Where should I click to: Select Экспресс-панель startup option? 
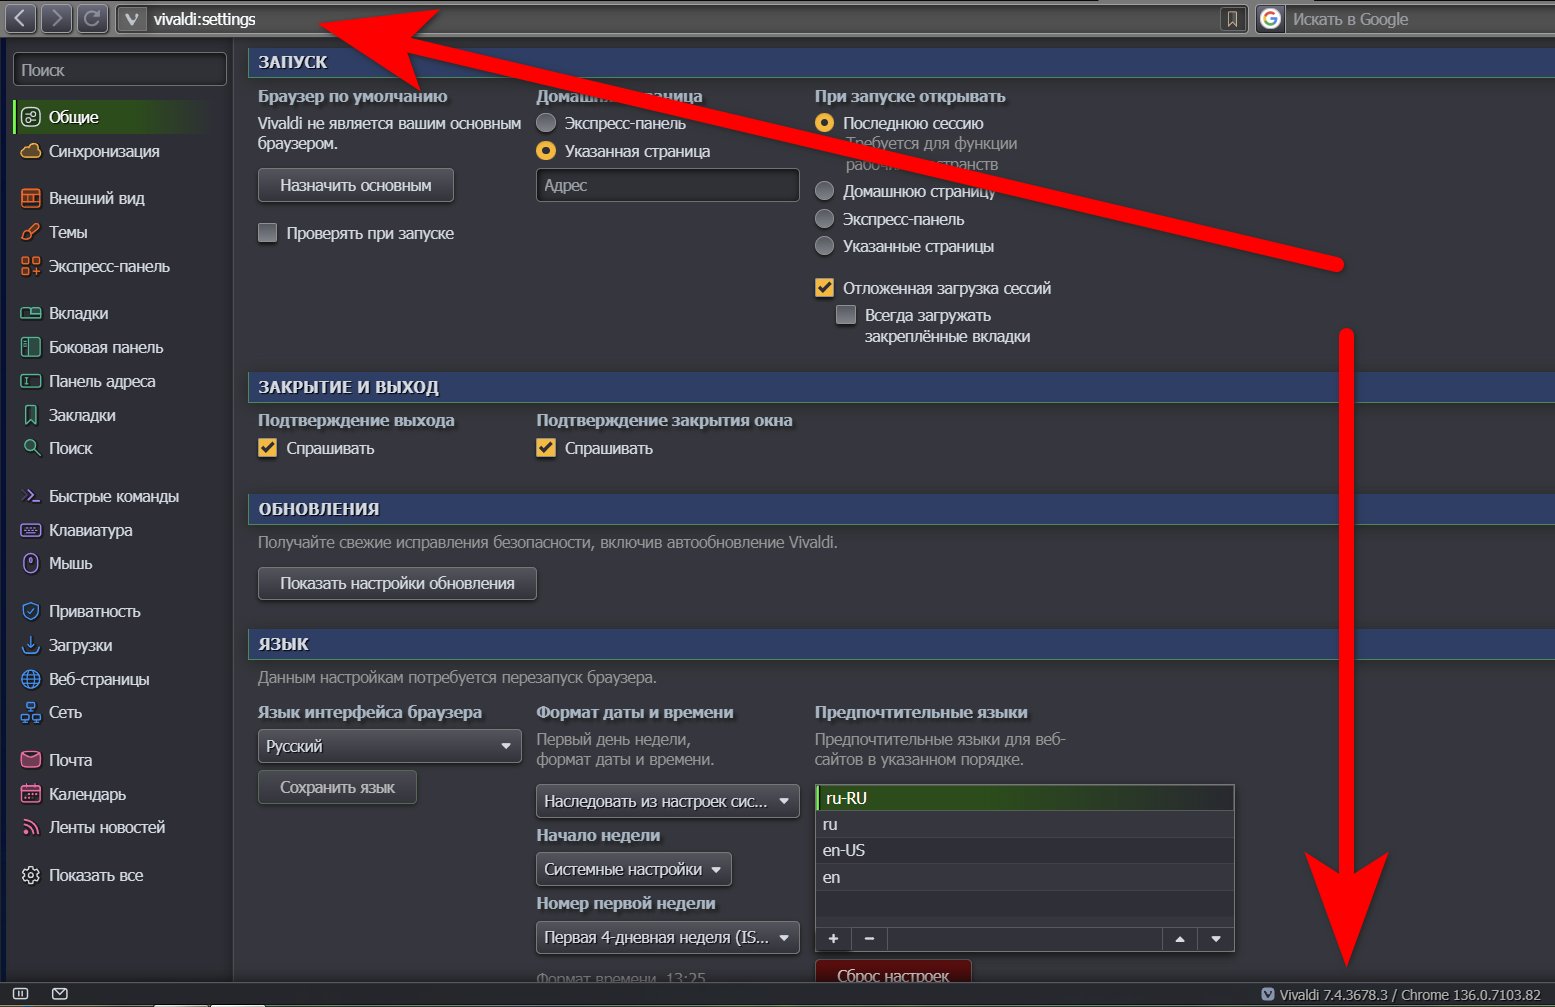pyautogui.click(x=824, y=219)
